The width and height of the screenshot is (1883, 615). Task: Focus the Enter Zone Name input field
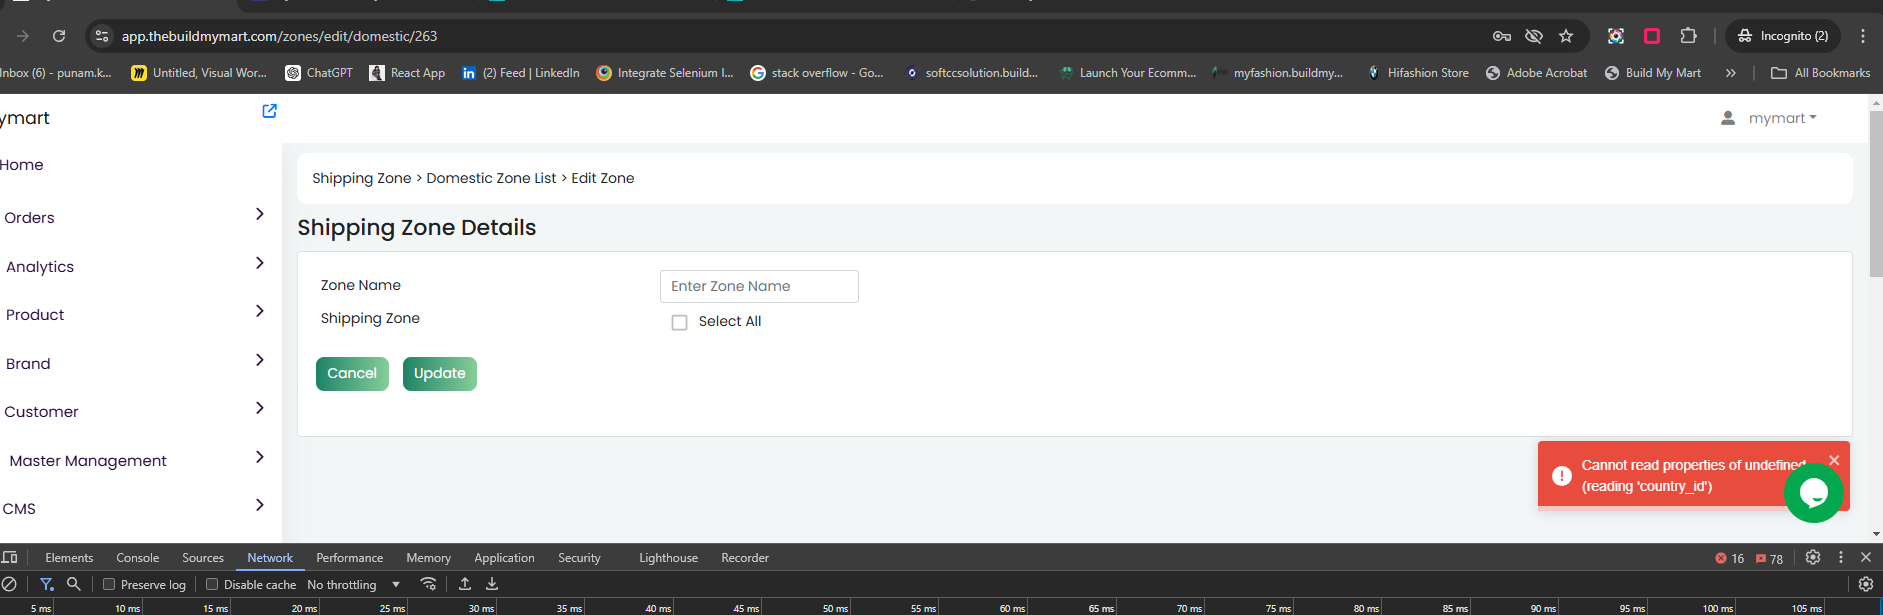point(759,286)
